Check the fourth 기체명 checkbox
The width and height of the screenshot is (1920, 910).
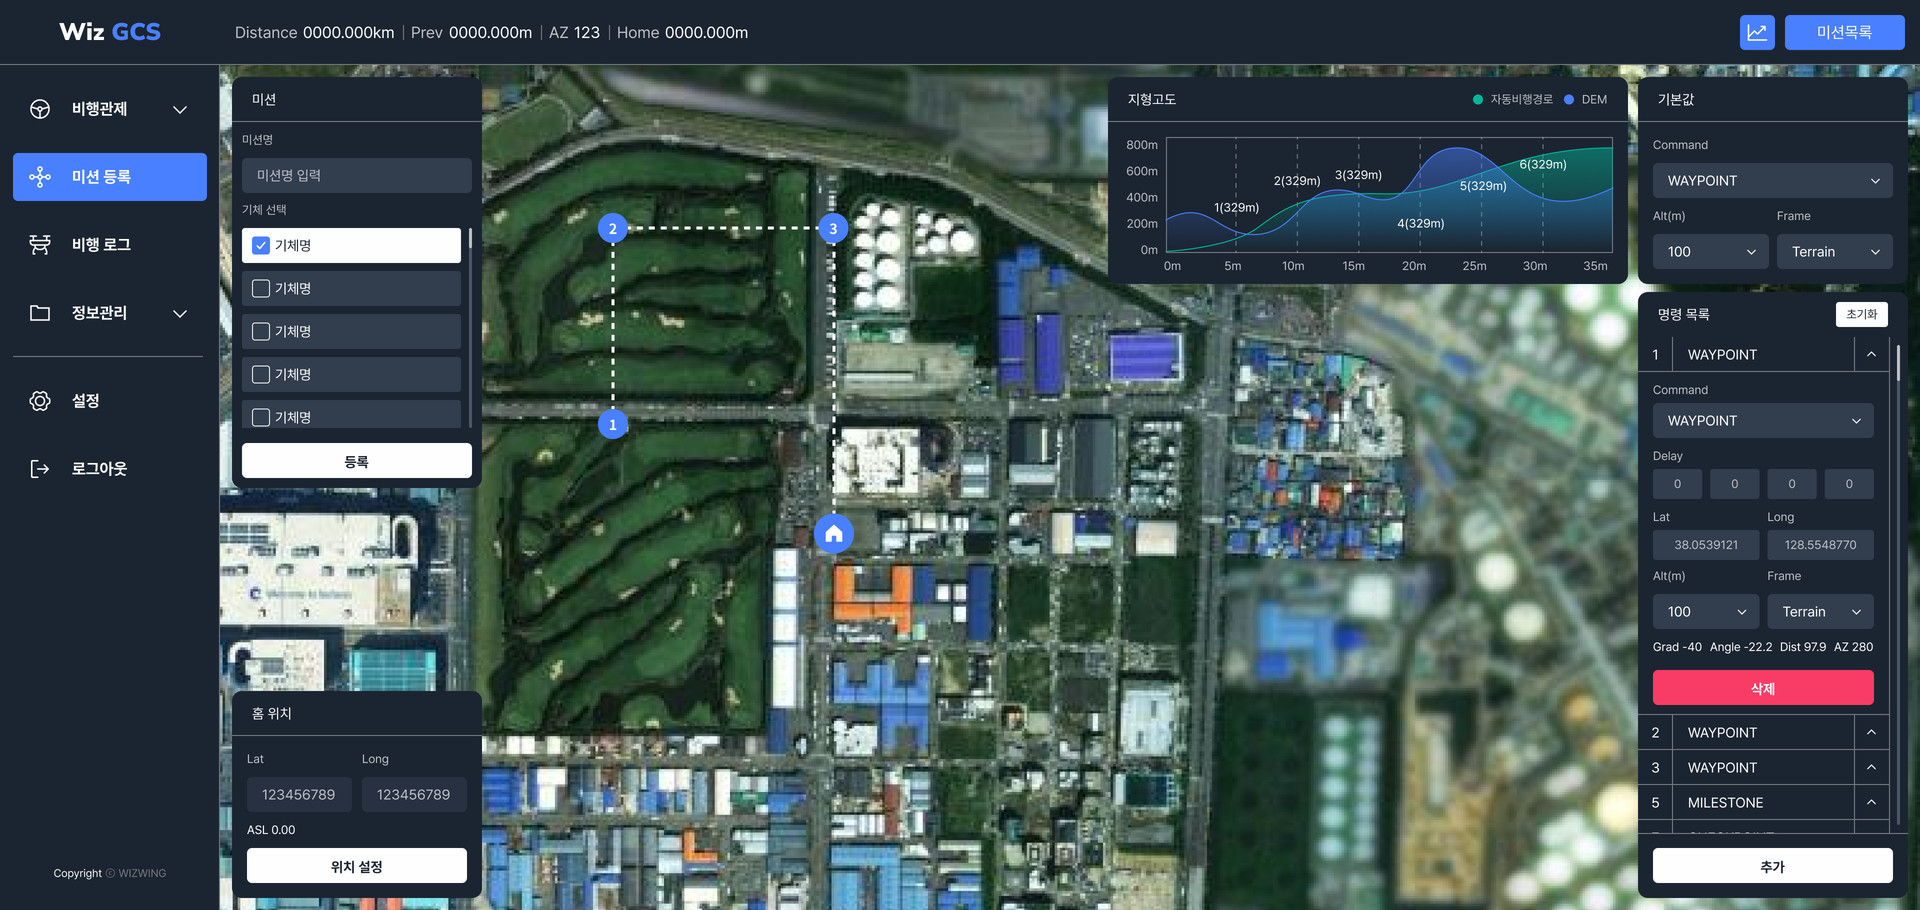(261, 374)
